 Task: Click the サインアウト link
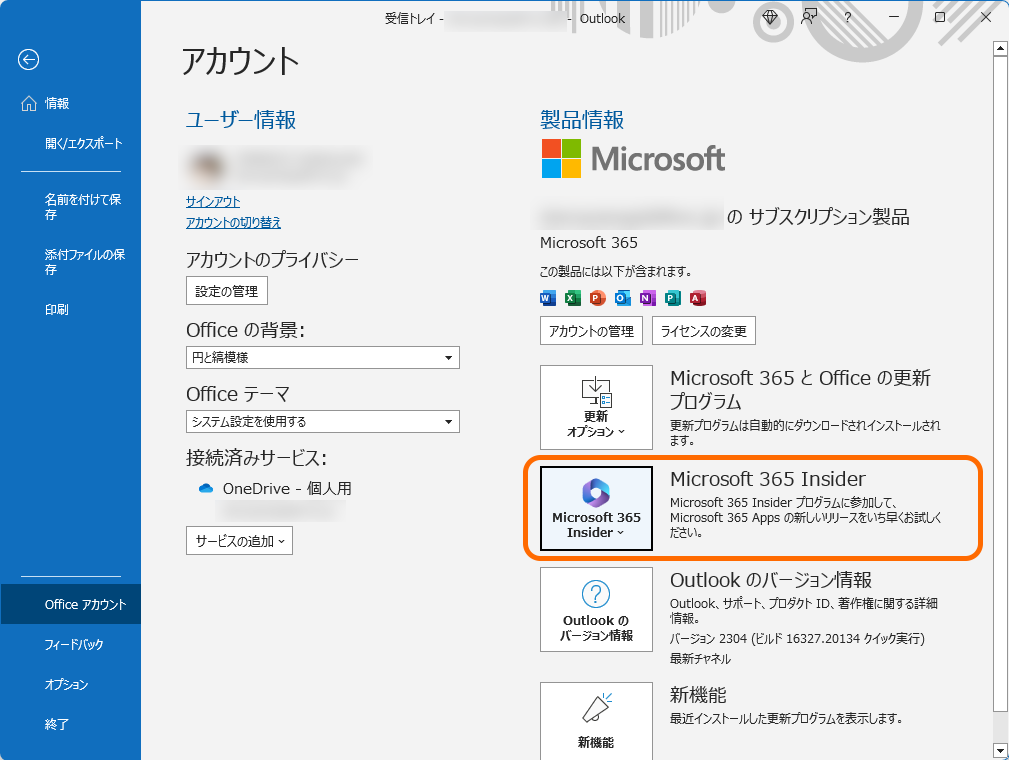213,201
